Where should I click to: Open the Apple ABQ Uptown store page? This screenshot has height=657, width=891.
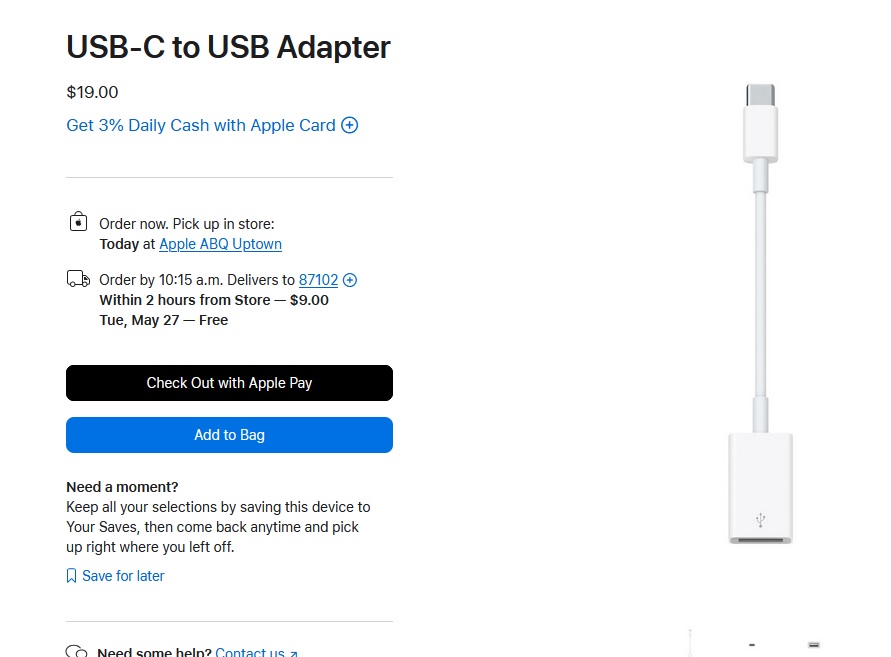pyautogui.click(x=220, y=244)
